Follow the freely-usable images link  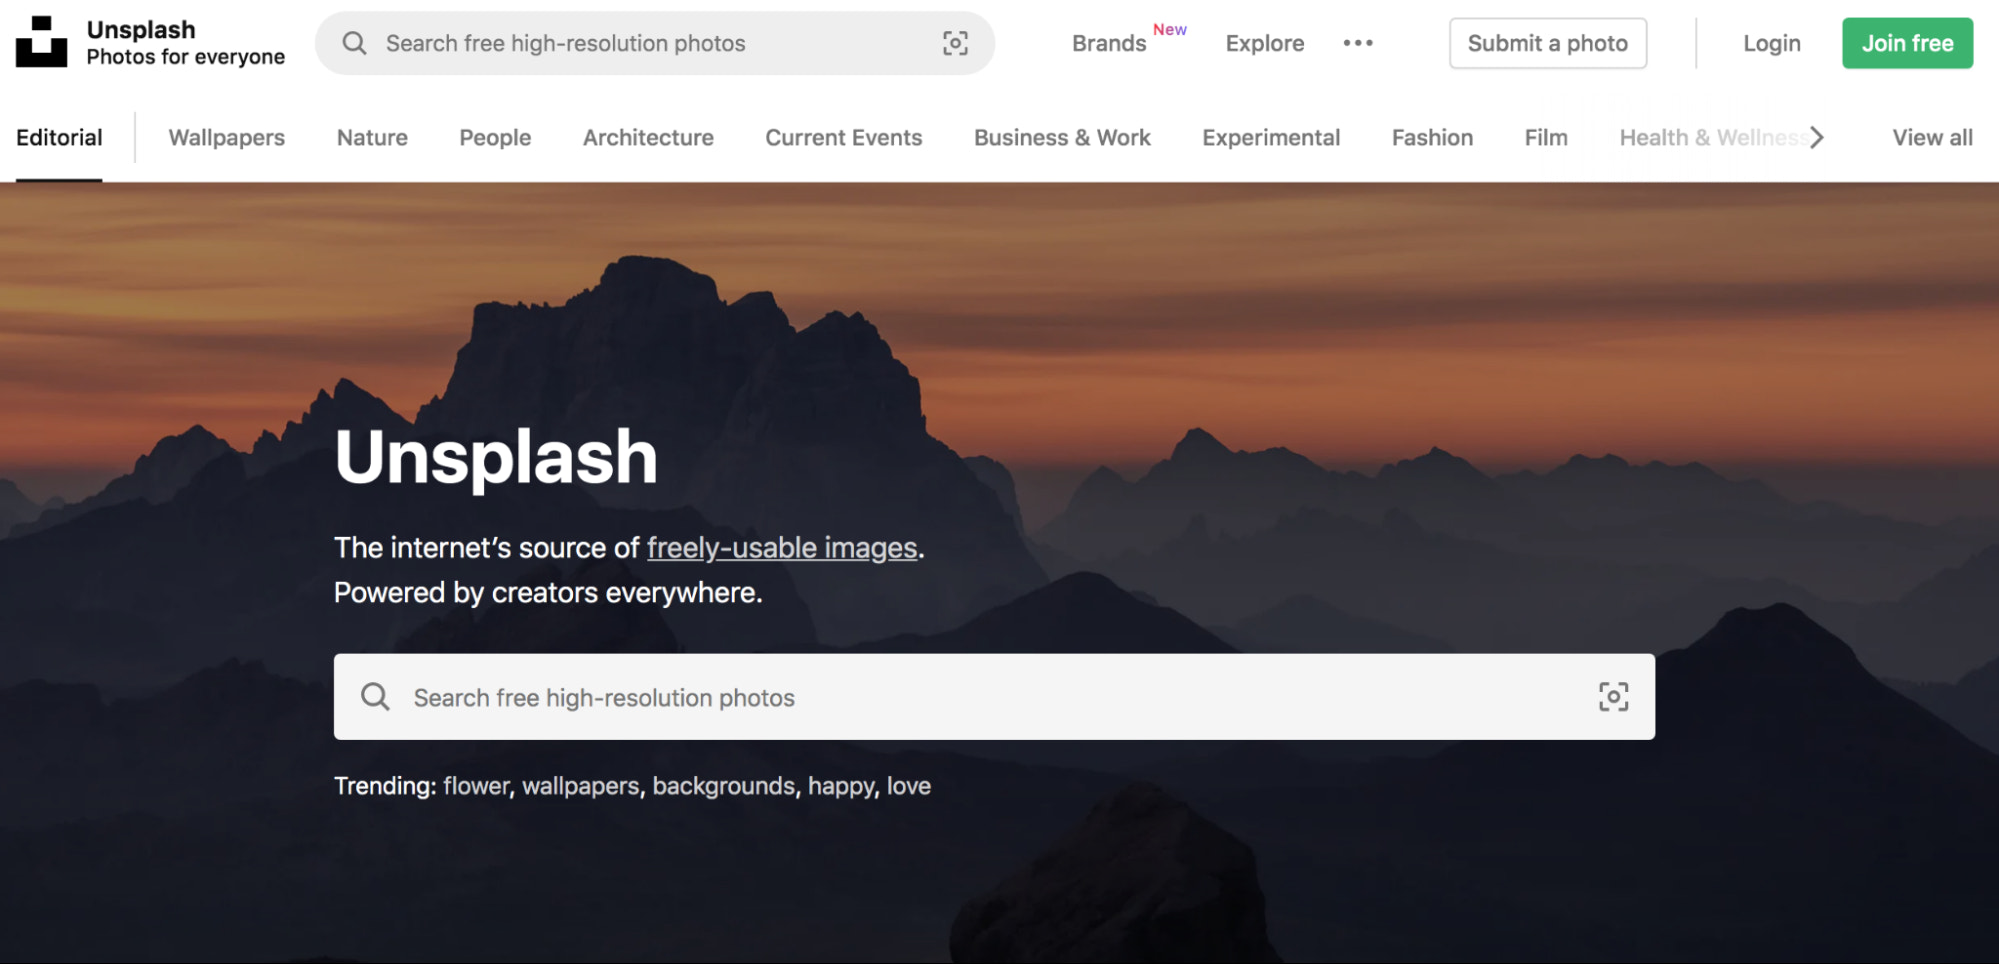(781, 548)
